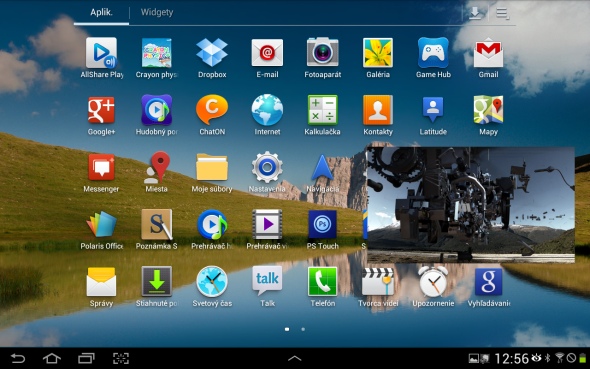Open the Prehrávač videa video player
The image size is (590, 369).
(267, 224)
